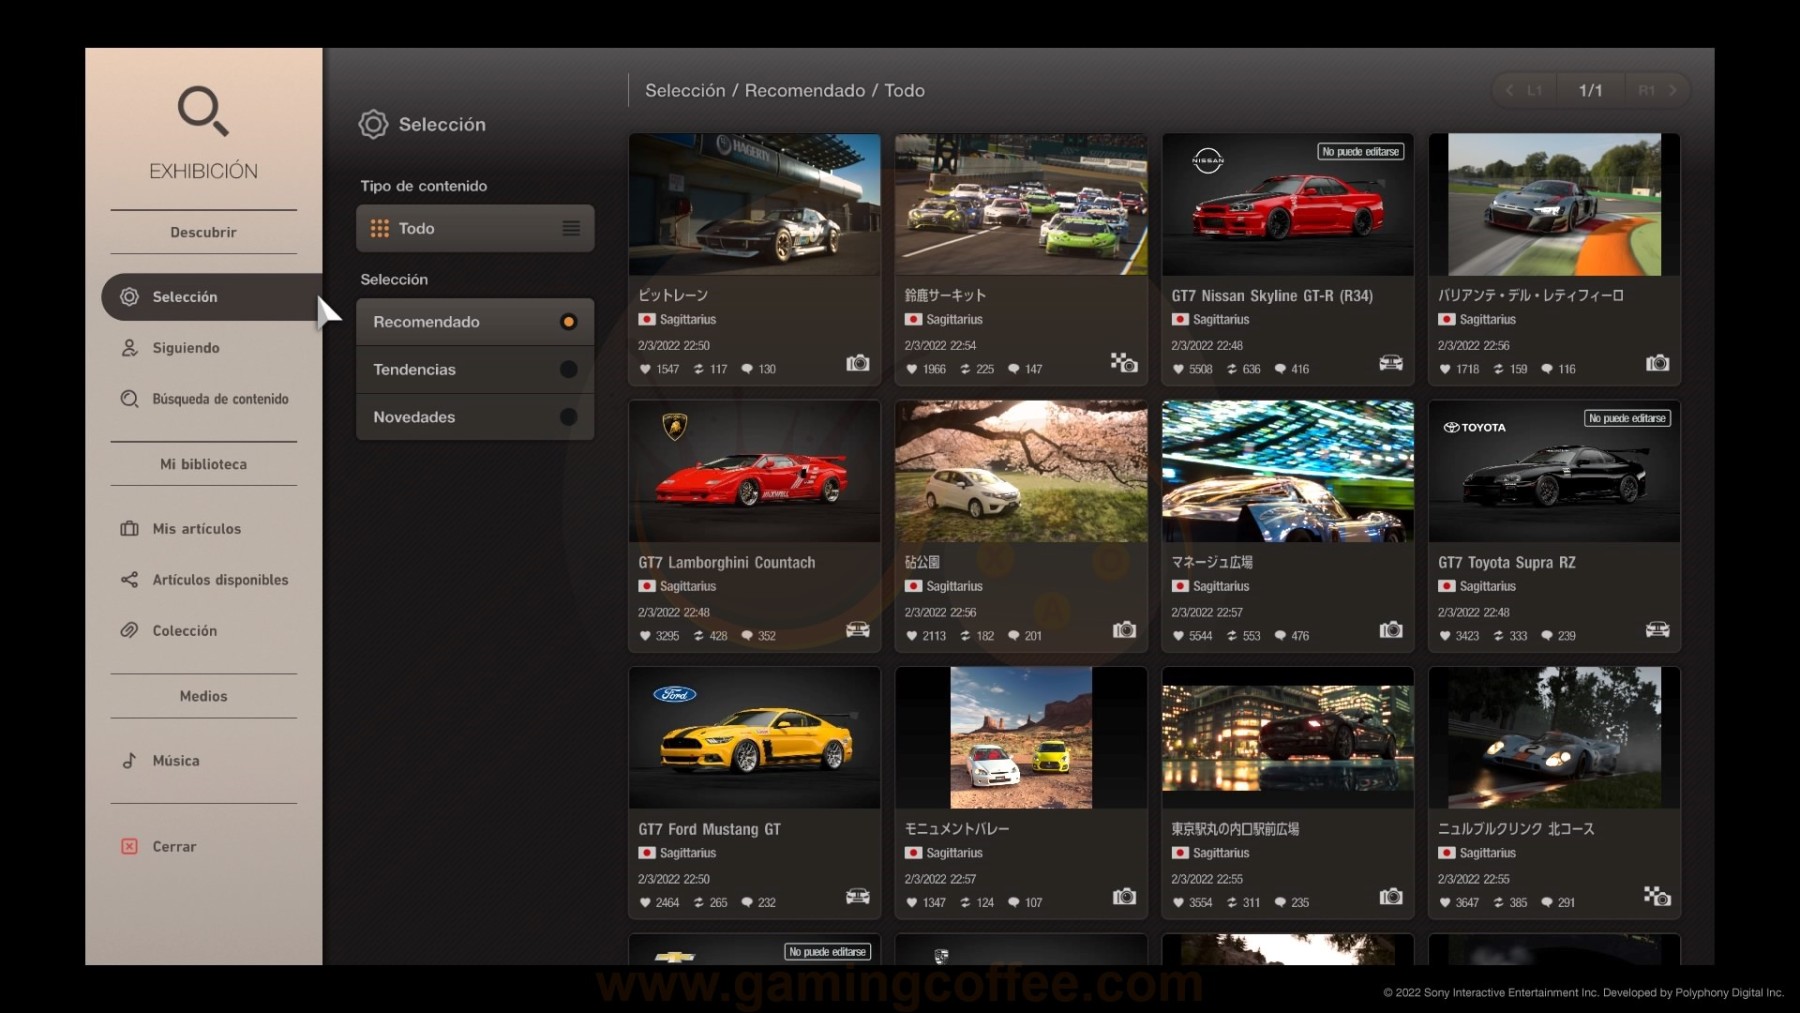Click car icon on Ford Mustang GT card

(858, 897)
